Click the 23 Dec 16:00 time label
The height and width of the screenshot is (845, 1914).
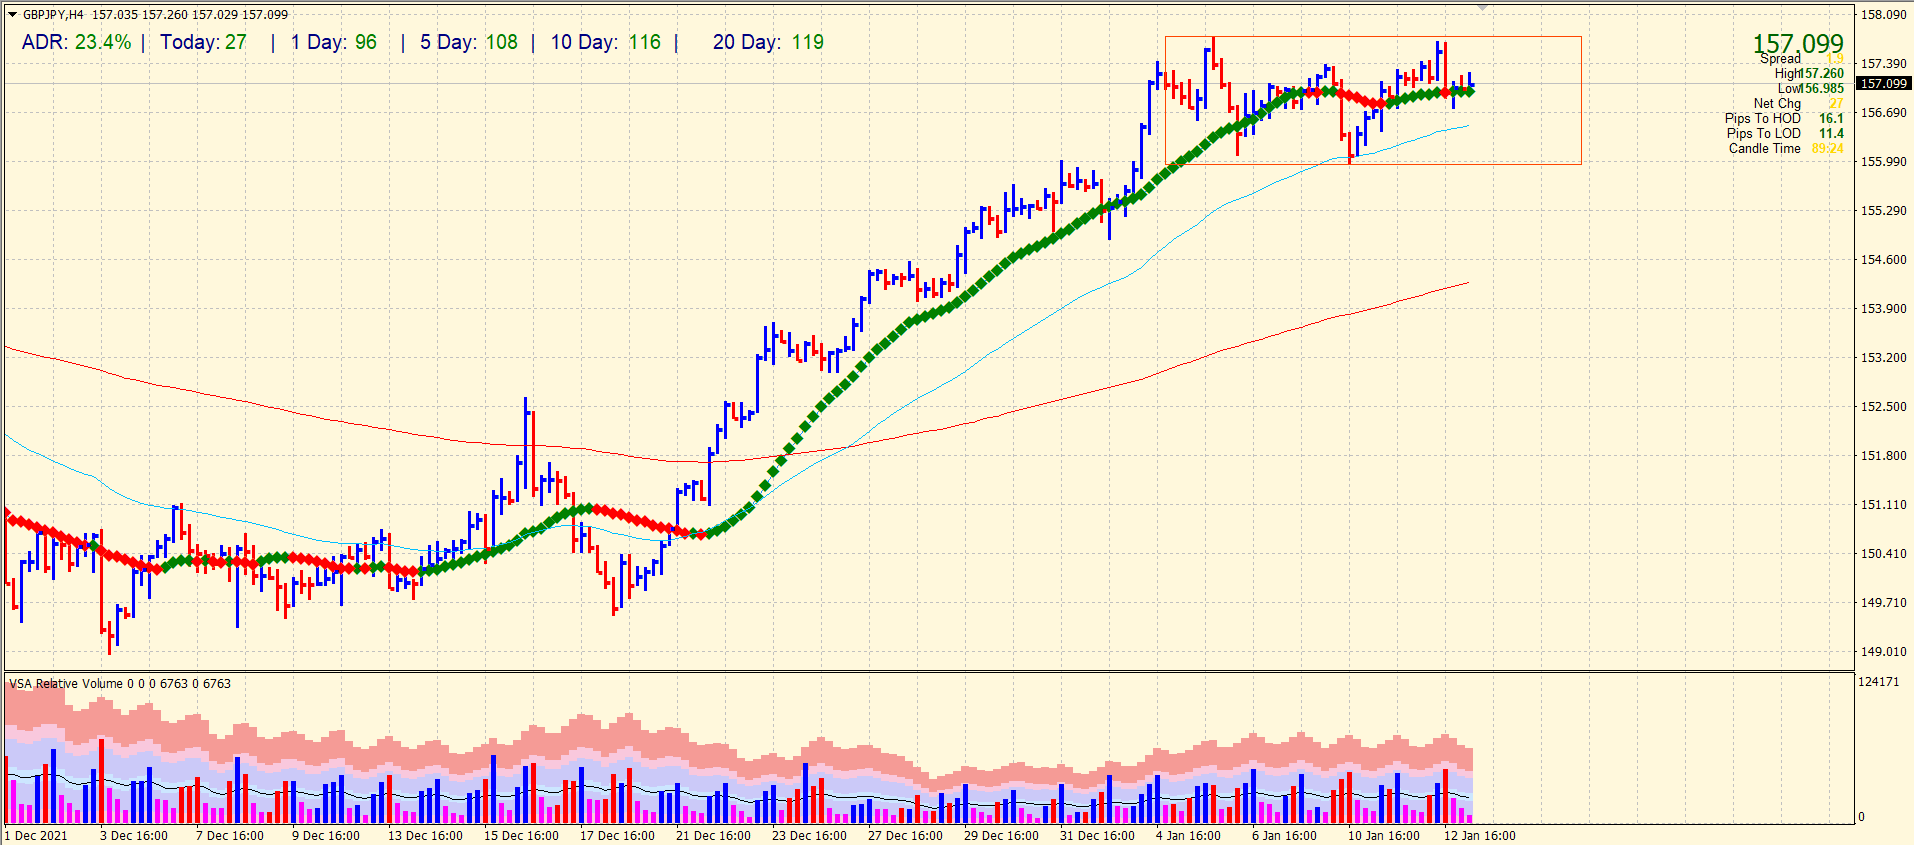pyautogui.click(x=809, y=836)
